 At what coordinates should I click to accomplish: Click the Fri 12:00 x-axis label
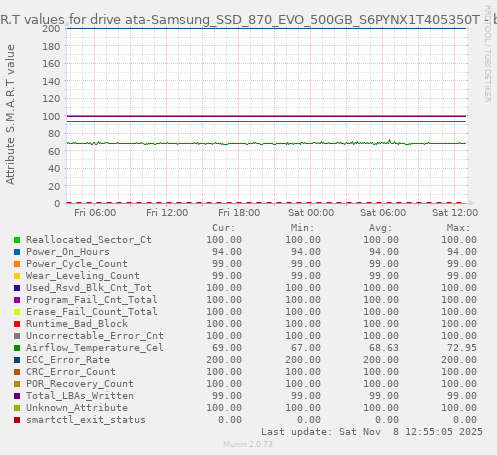pos(167,213)
